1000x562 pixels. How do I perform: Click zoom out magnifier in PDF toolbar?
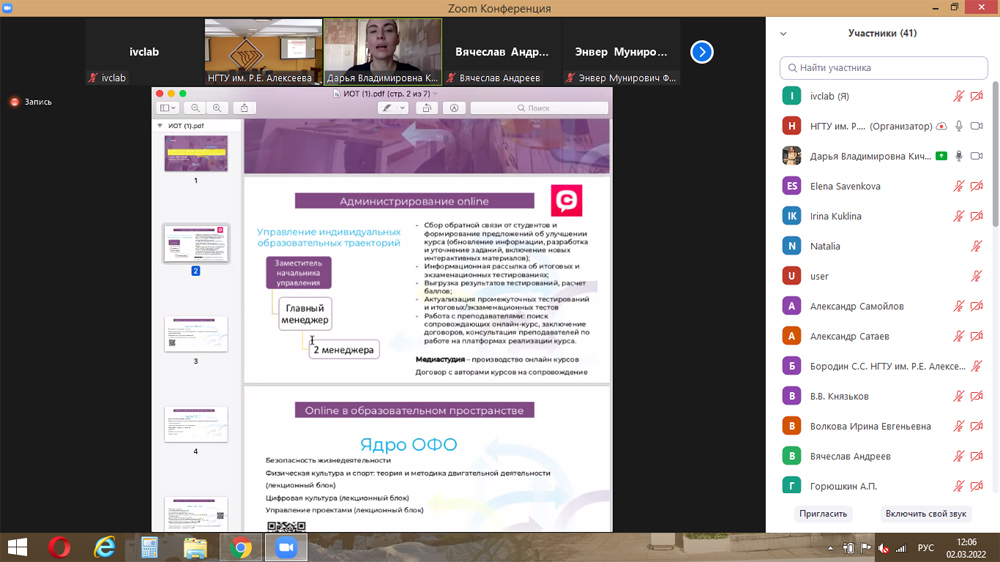[195, 108]
